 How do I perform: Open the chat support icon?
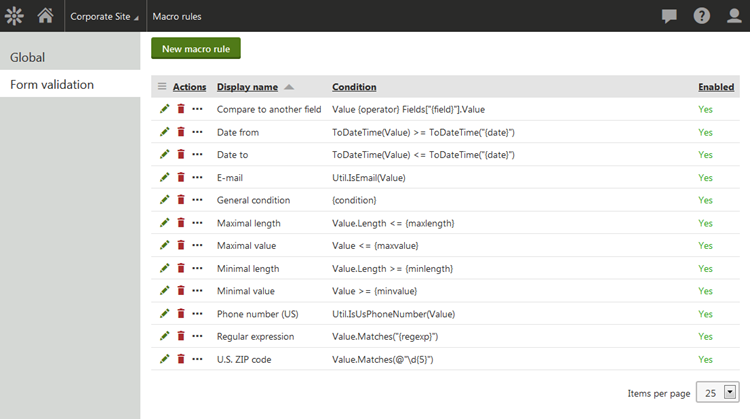coord(669,16)
